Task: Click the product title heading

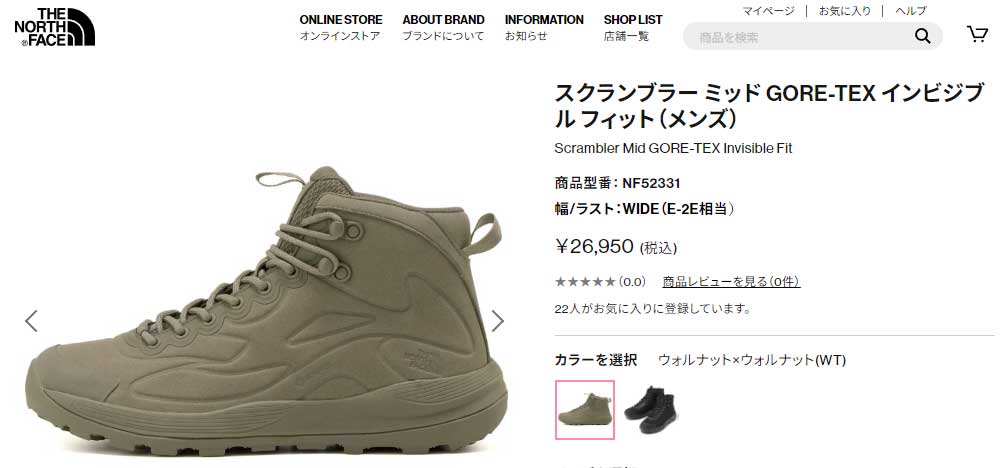Action: point(769,106)
